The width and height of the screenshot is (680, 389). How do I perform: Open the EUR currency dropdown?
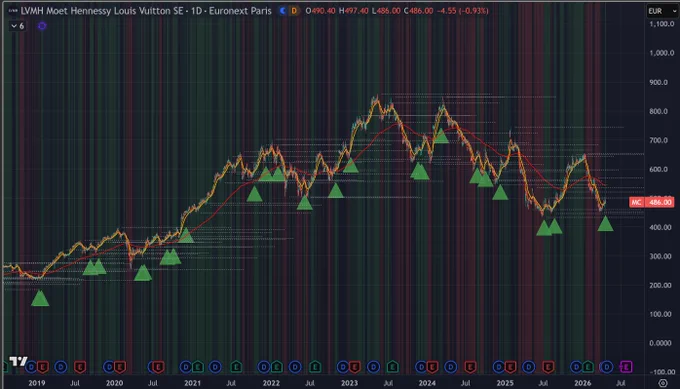tap(662, 11)
